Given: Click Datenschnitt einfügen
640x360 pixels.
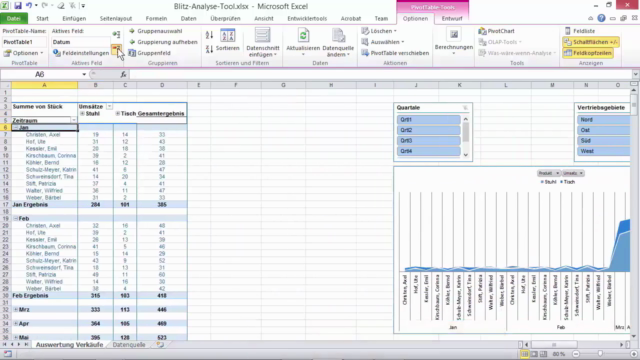Looking at the screenshot, I should (x=263, y=42).
